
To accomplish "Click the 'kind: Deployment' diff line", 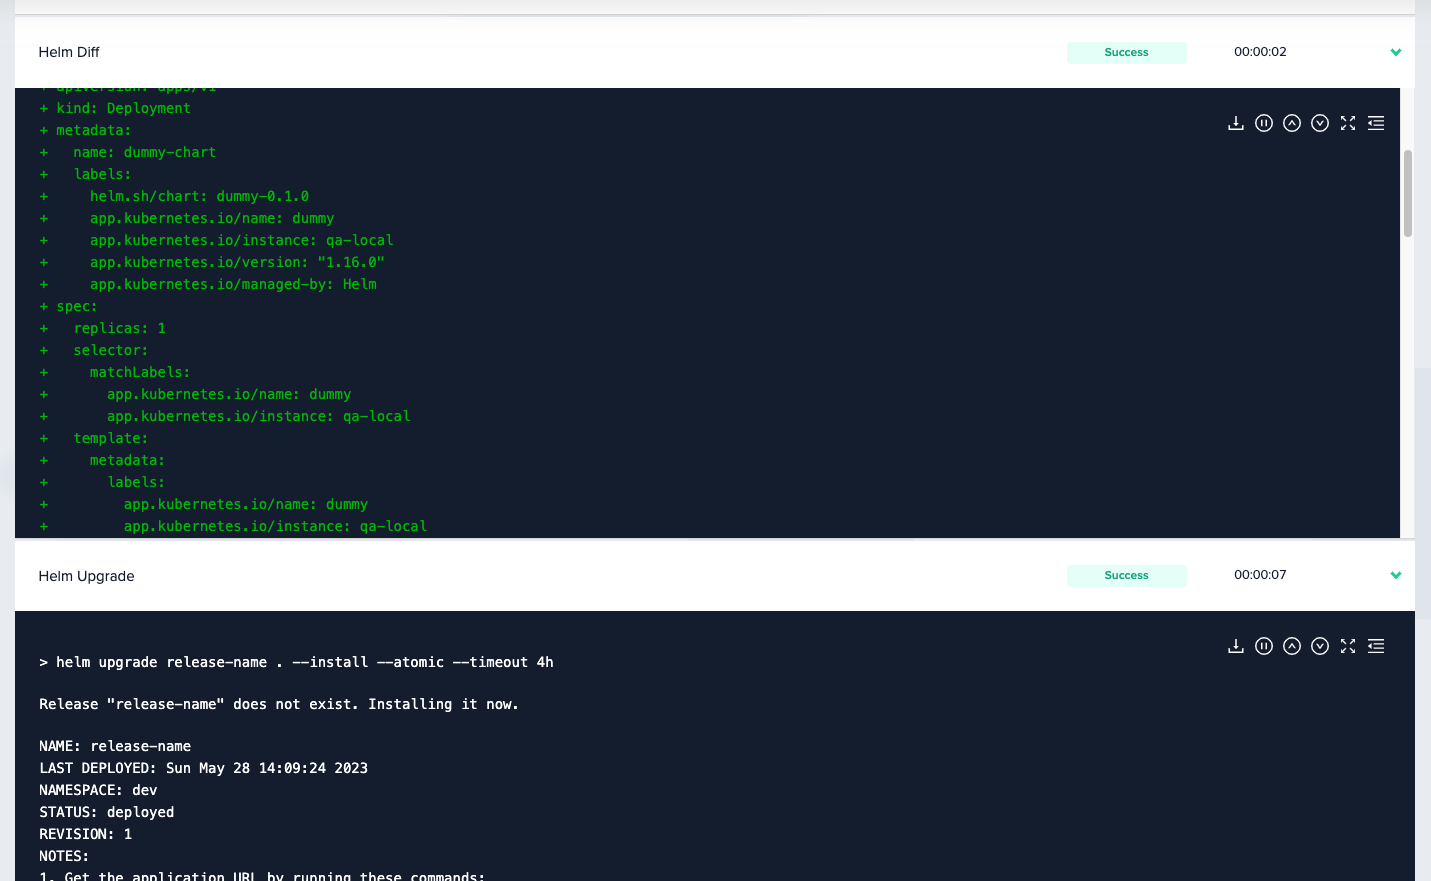I will pos(115,108).
